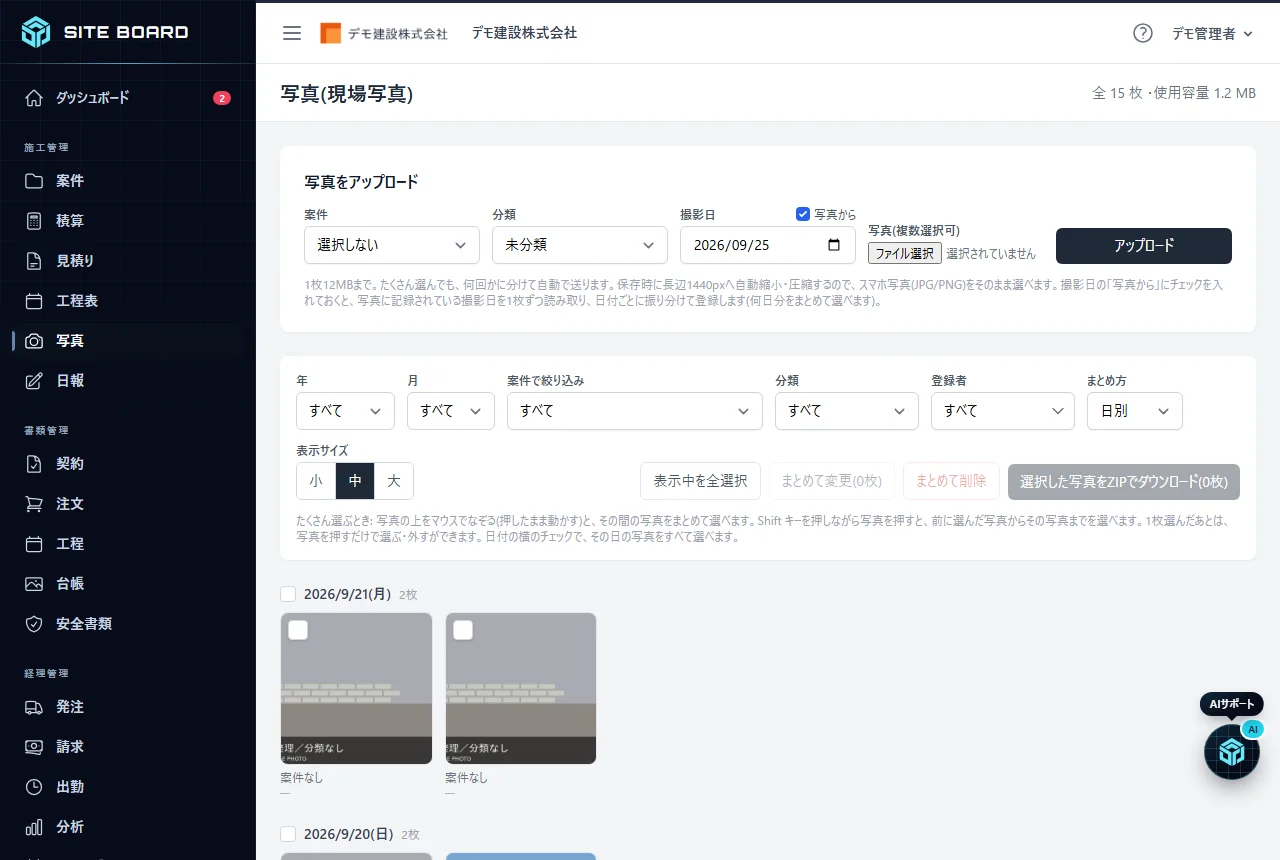Open the upload 案件 dropdown (選択しない)

pos(392,245)
